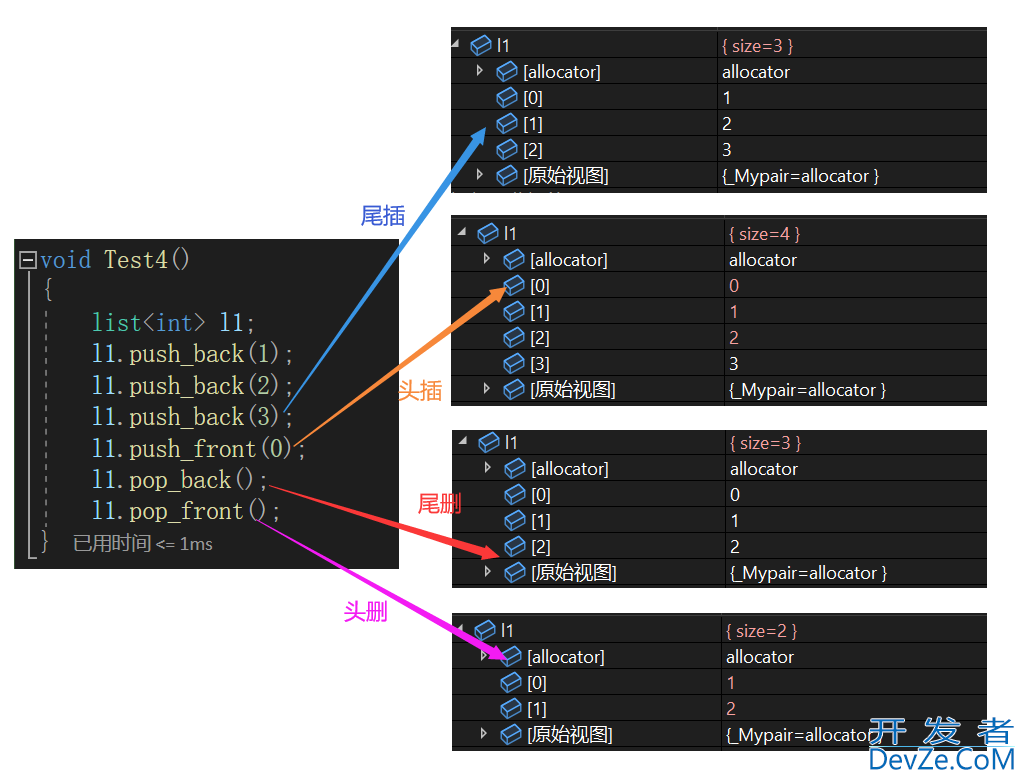Collapse the void Test4() code block
1025x781 pixels.
[x=27, y=260]
